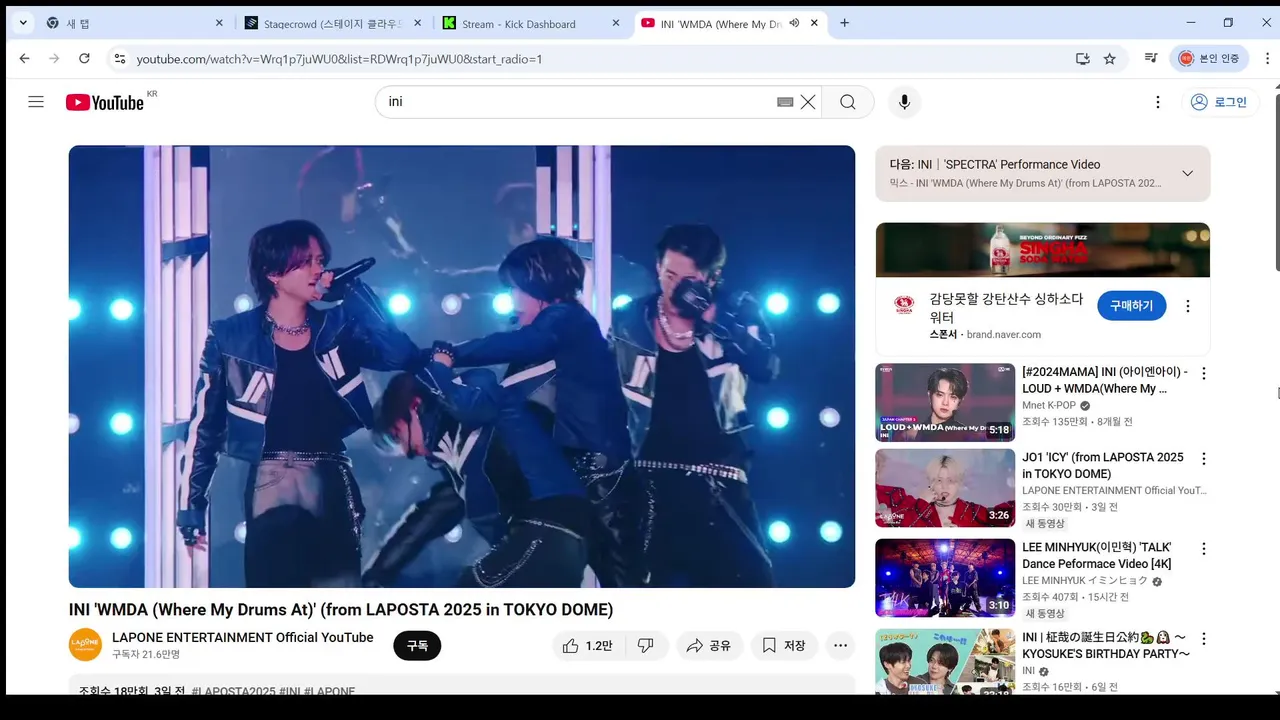The width and height of the screenshot is (1280, 720).
Task: Dislike the video with thumbs-down icon
Action: 646,646
